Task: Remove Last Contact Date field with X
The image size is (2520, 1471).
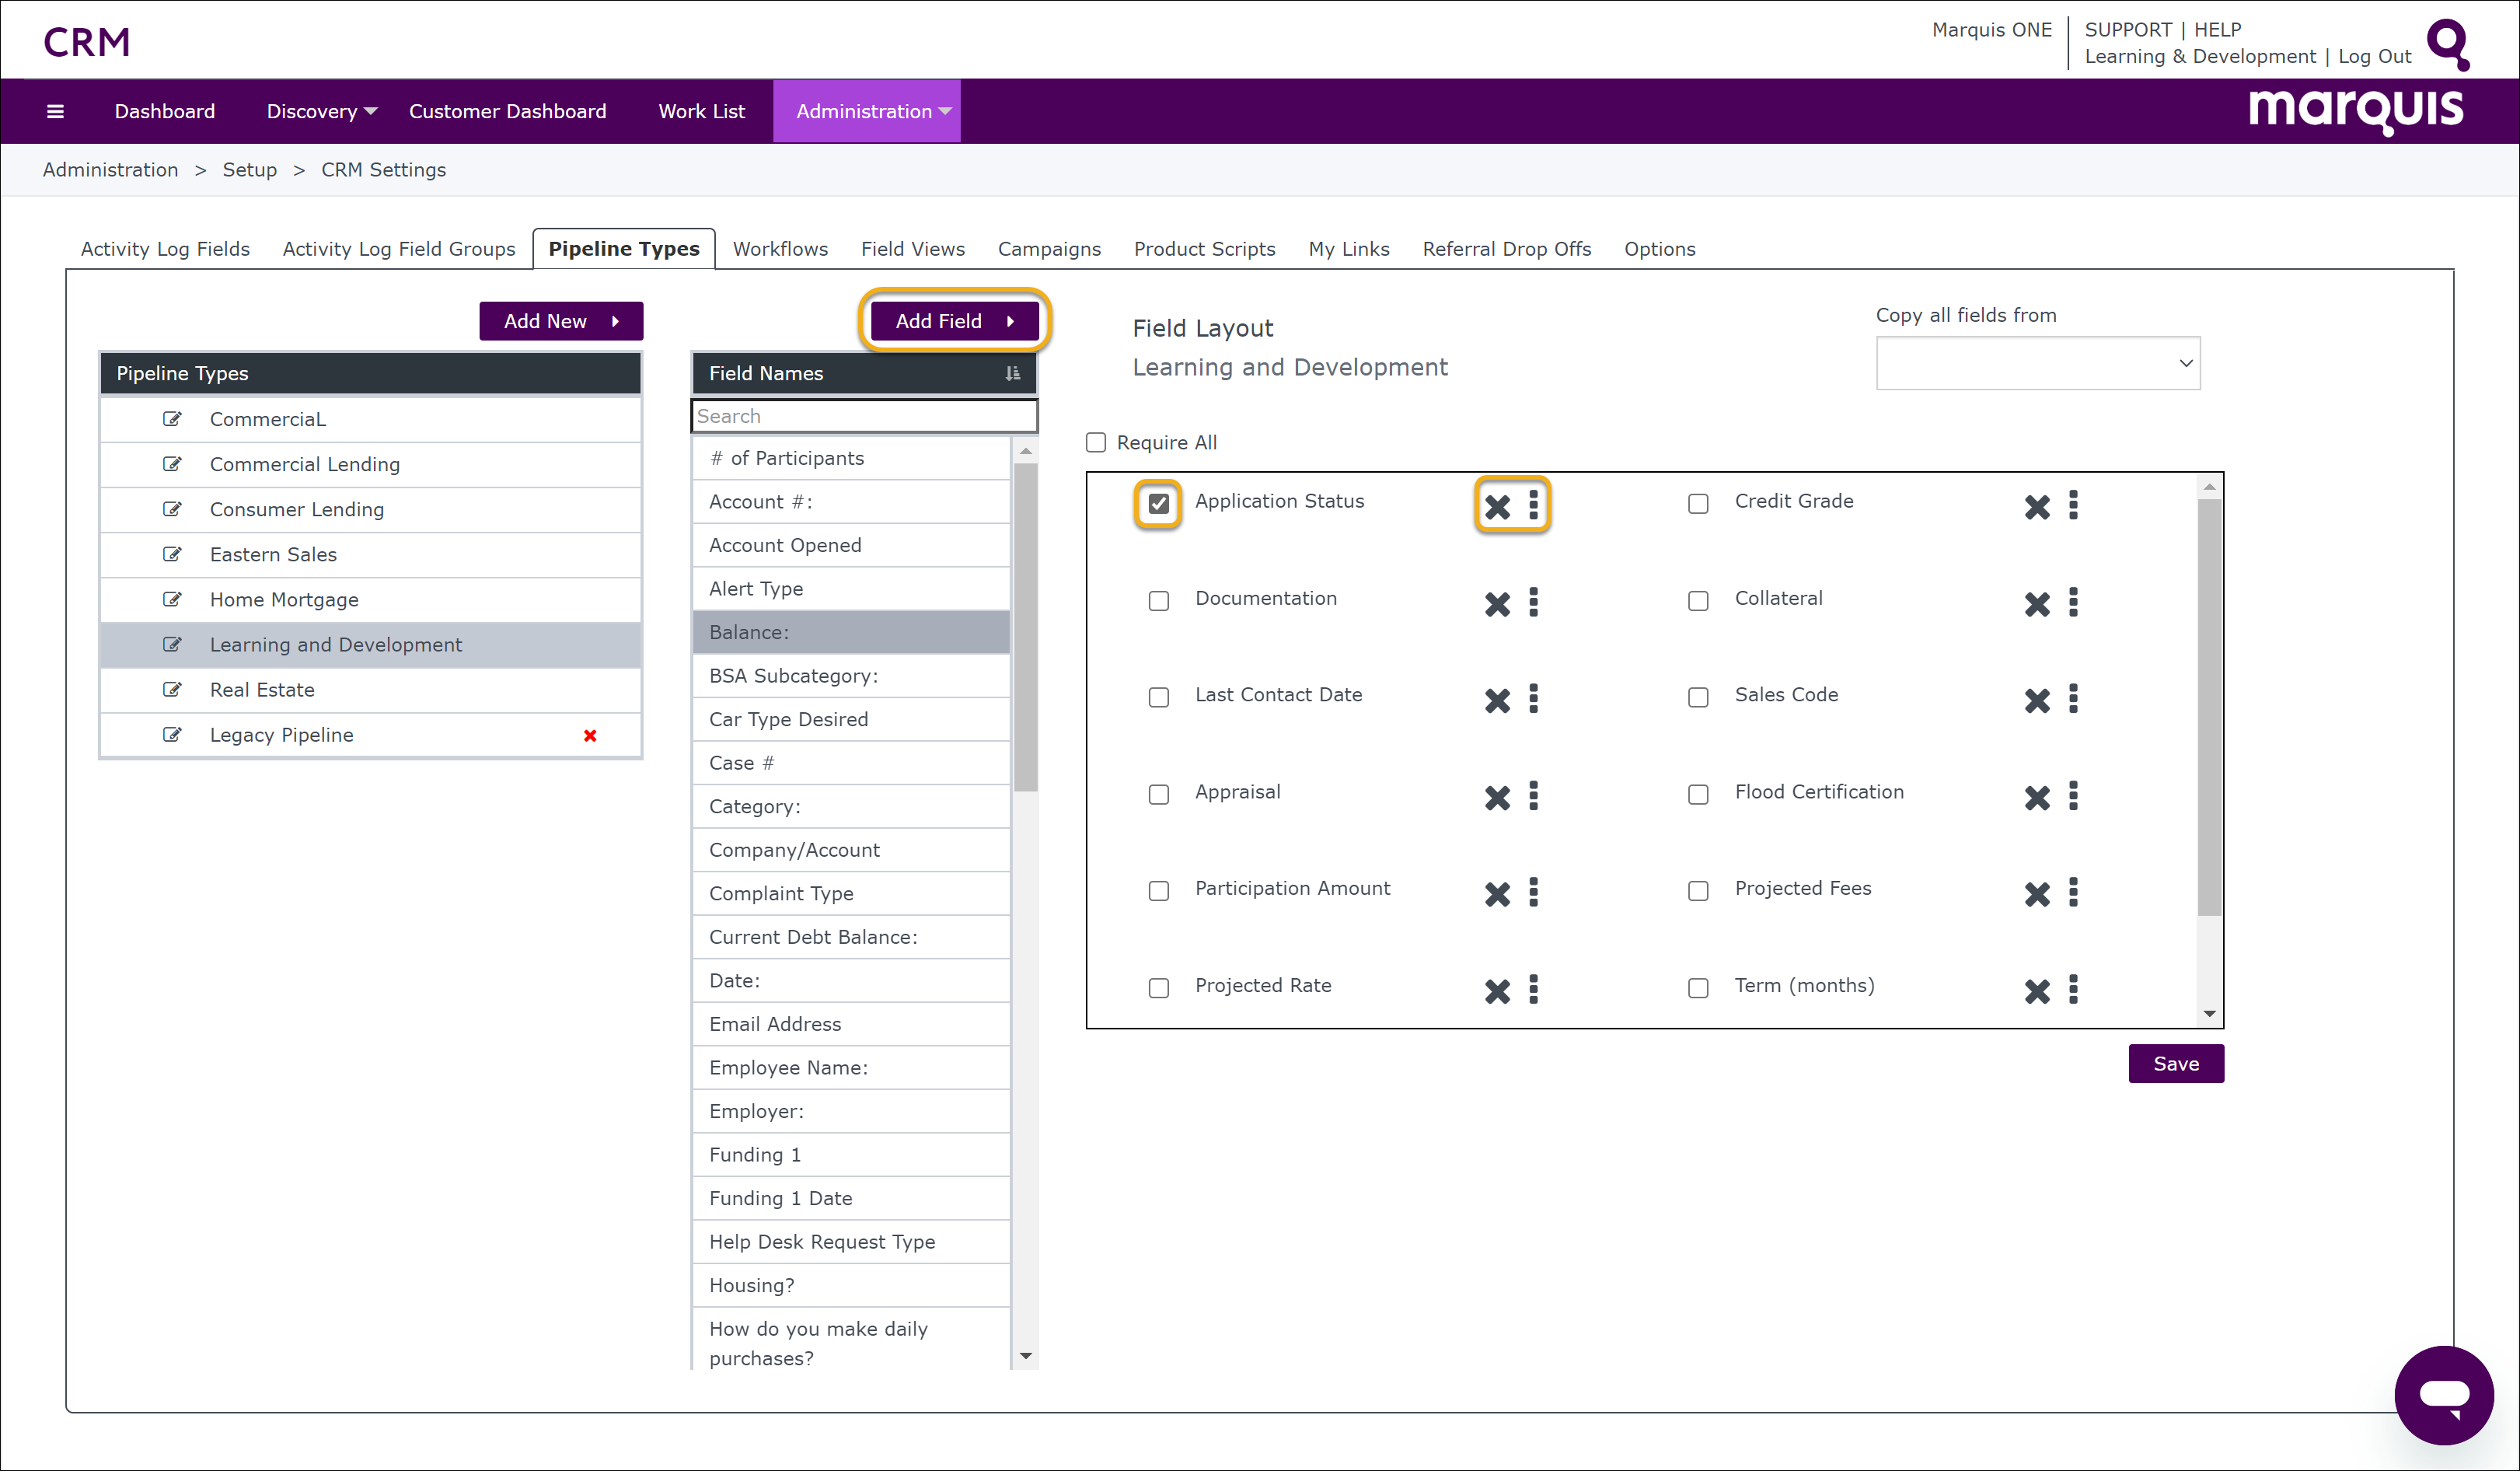Action: click(x=1497, y=701)
